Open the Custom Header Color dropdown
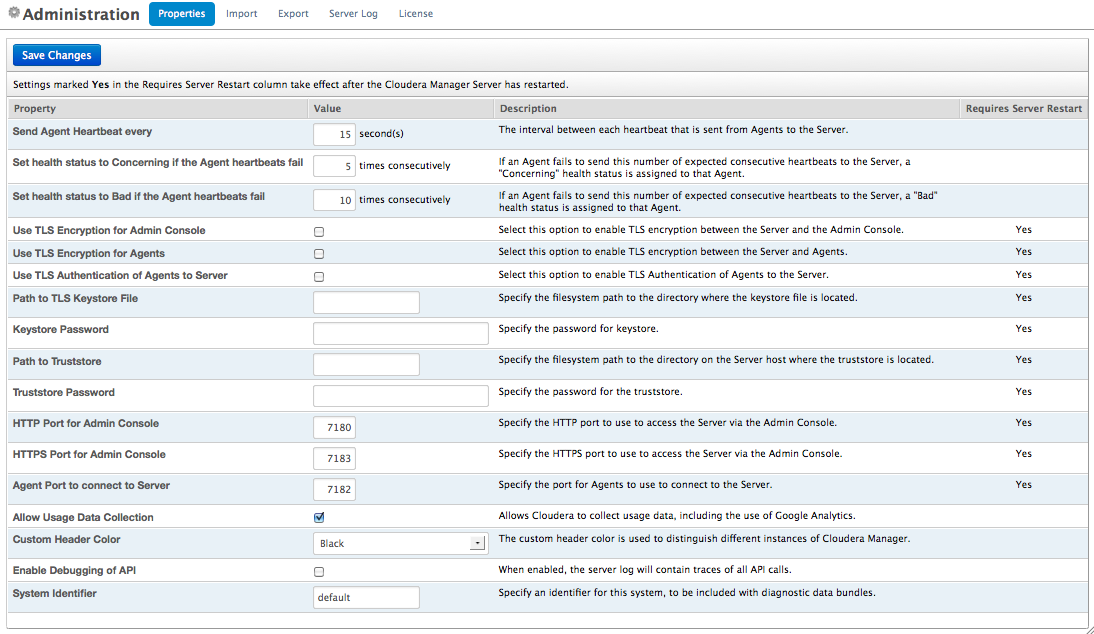Image resolution: width=1094 pixels, height=634 pixels. coord(400,543)
